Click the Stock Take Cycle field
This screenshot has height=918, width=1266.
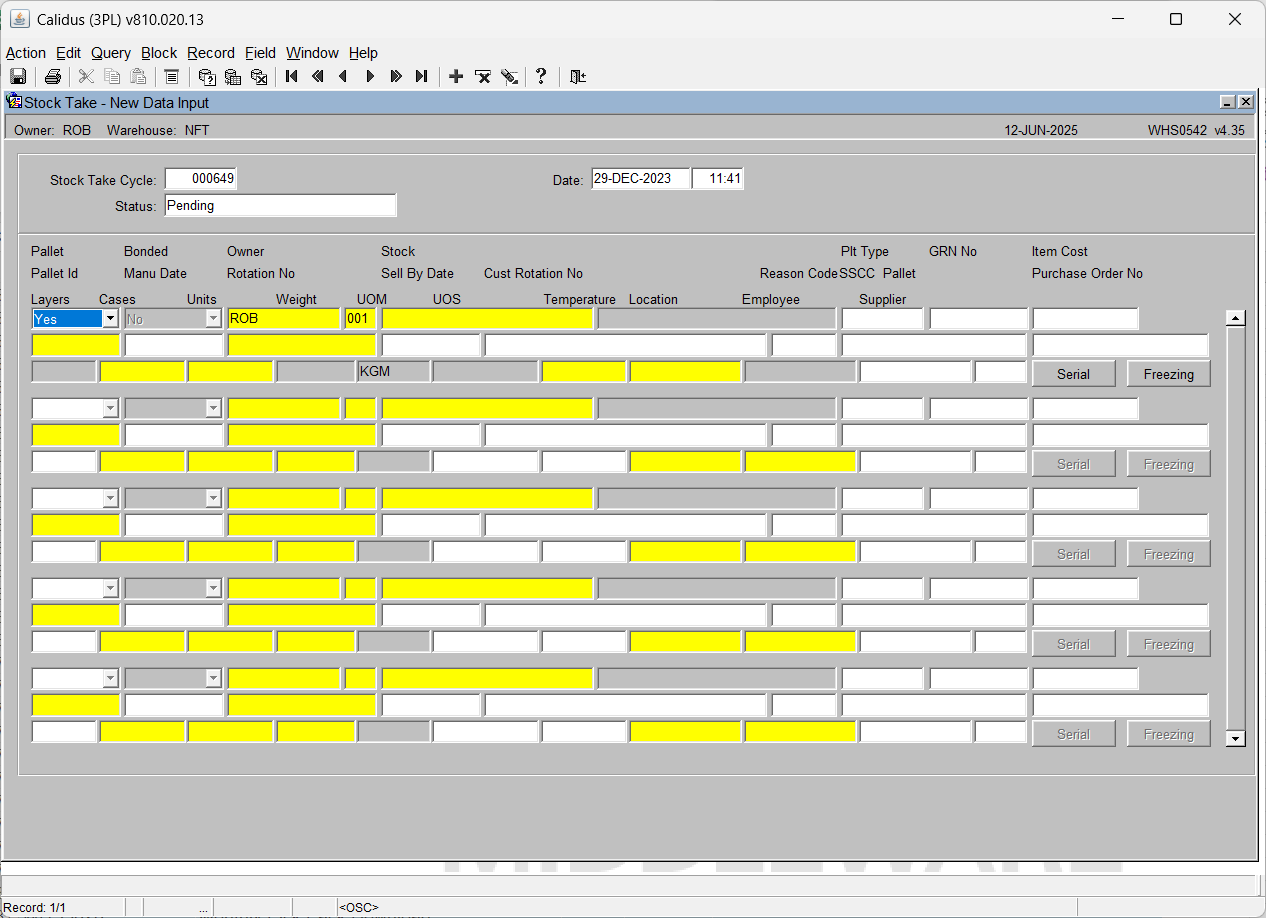point(201,179)
